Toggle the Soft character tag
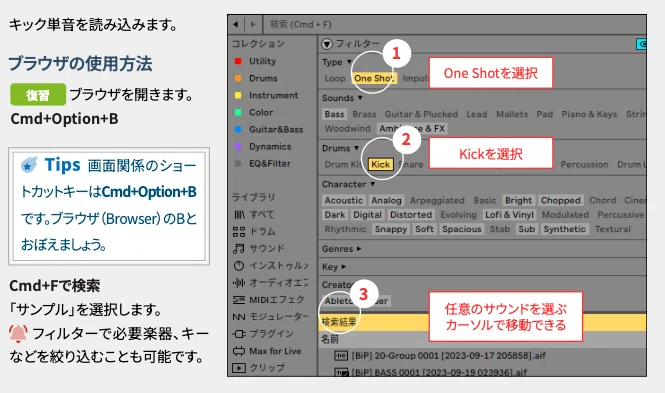 pos(424,229)
